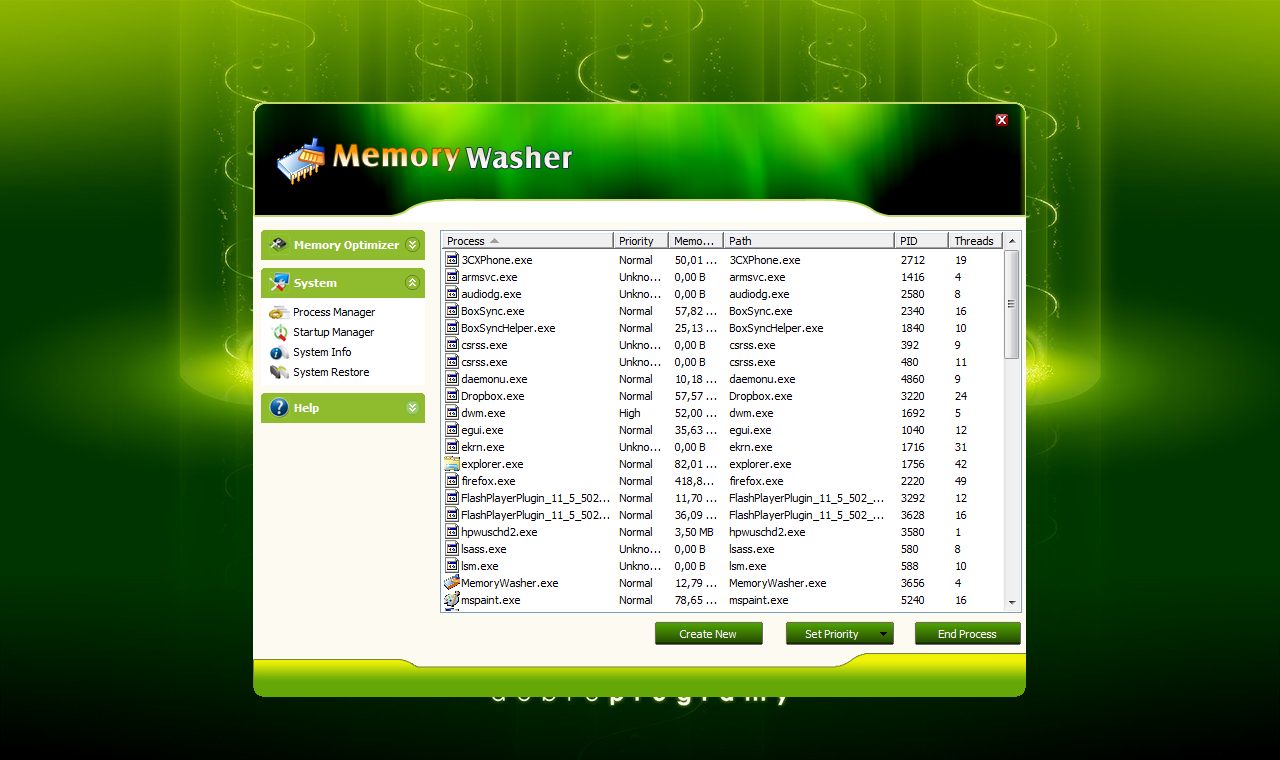Image resolution: width=1280 pixels, height=760 pixels.
Task: Click the lsm.exe process icon
Action: [x=452, y=566]
